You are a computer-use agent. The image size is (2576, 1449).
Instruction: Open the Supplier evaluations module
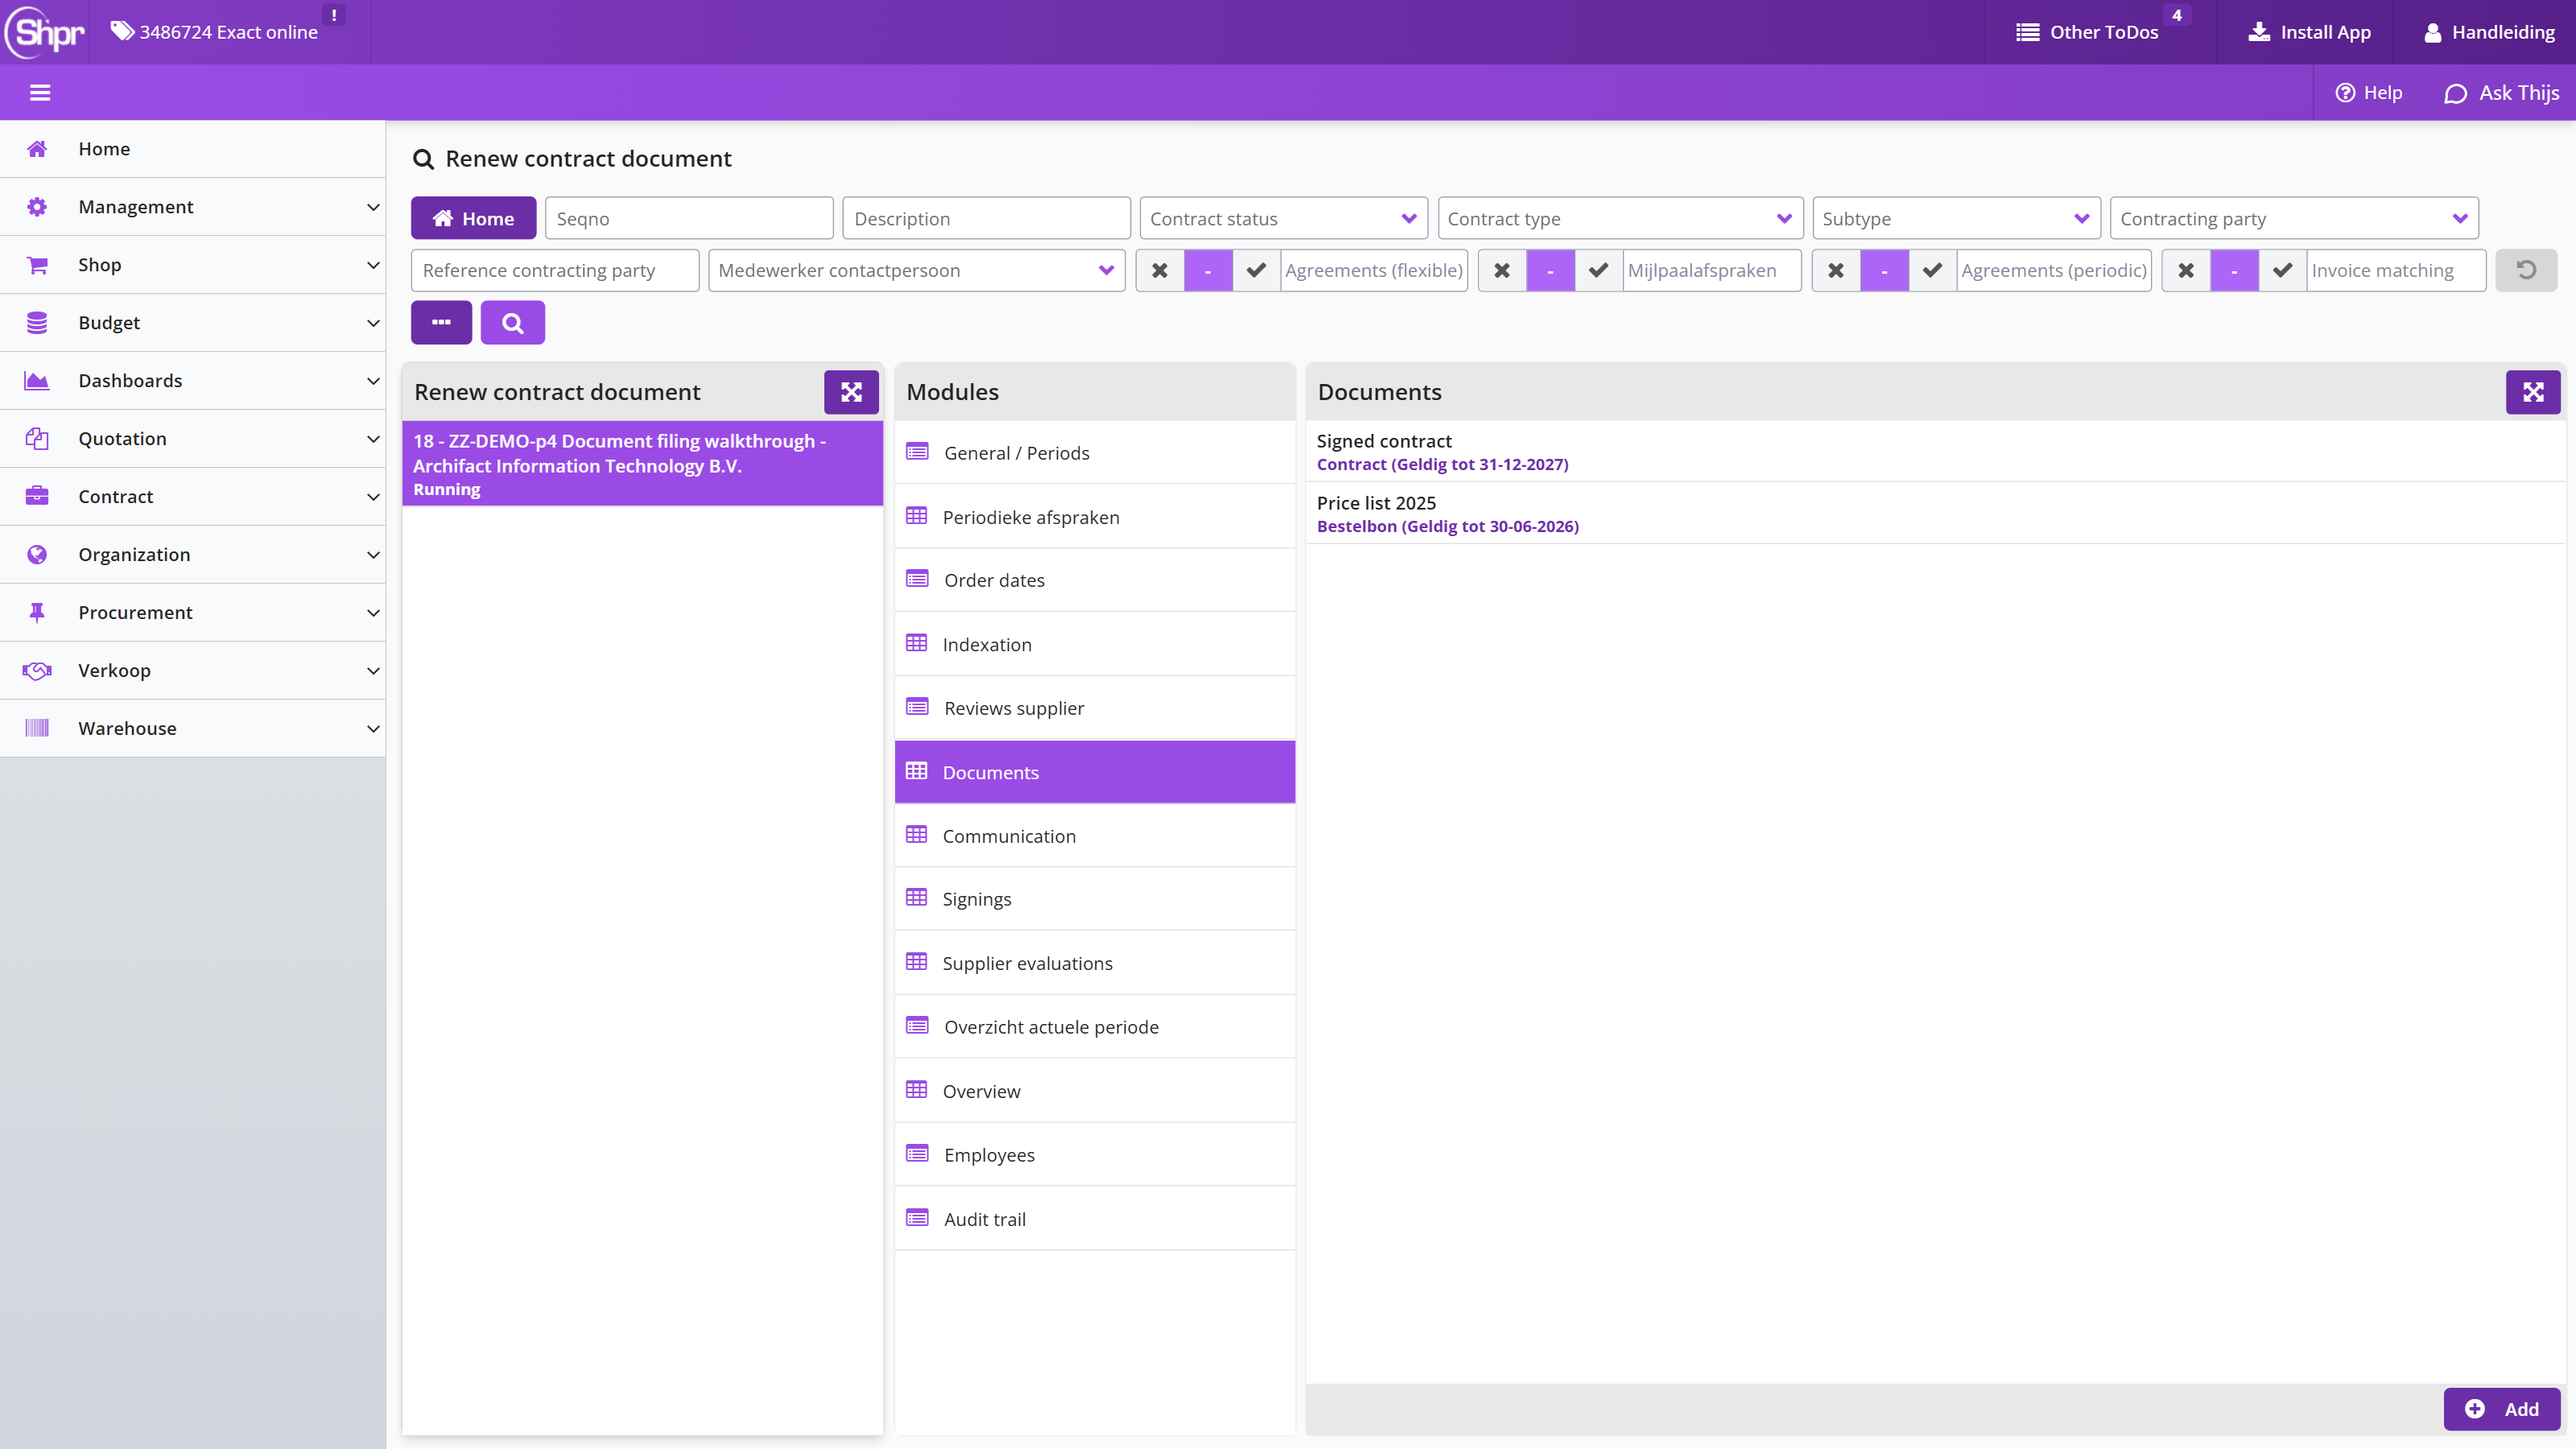[x=1095, y=963]
